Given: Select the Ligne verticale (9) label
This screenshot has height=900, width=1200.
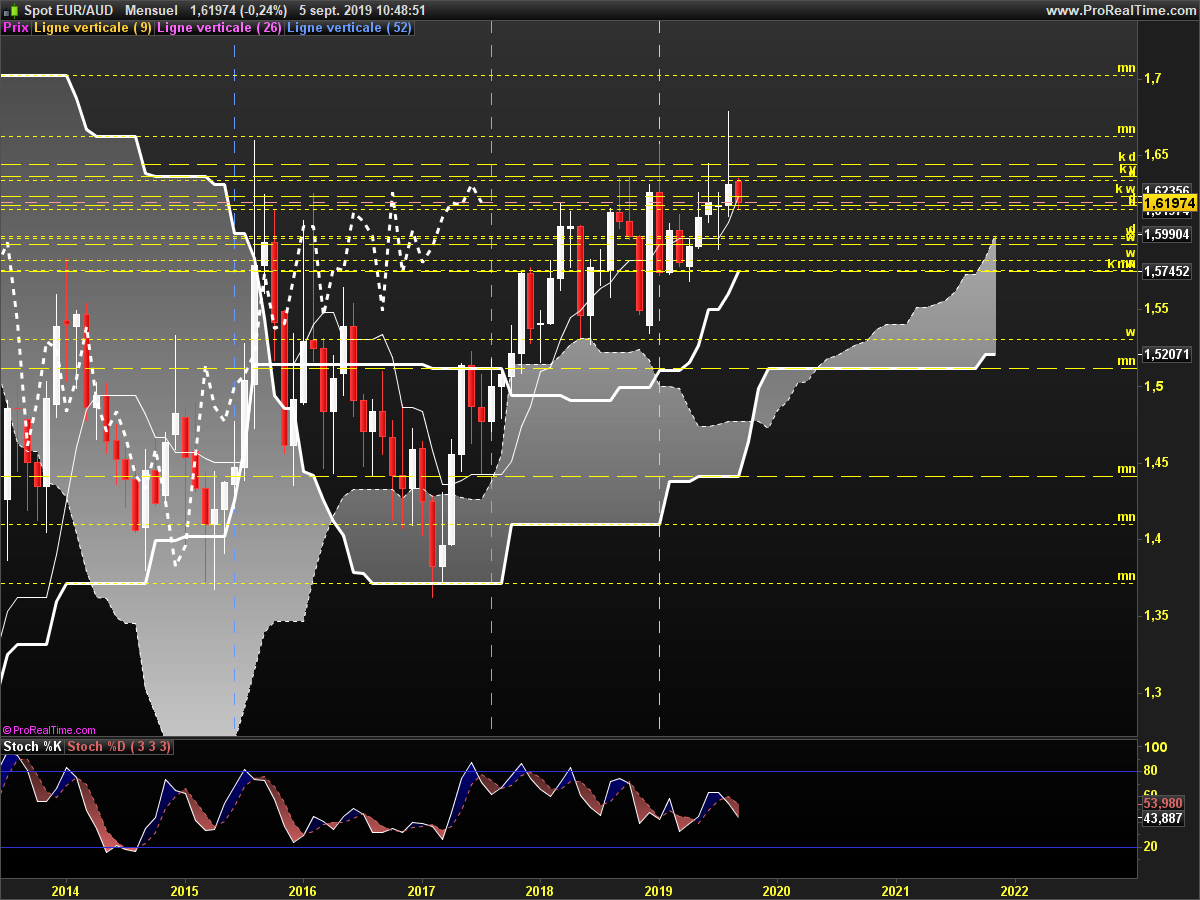Looking at the screenshot, I should [x=93, y=28].
